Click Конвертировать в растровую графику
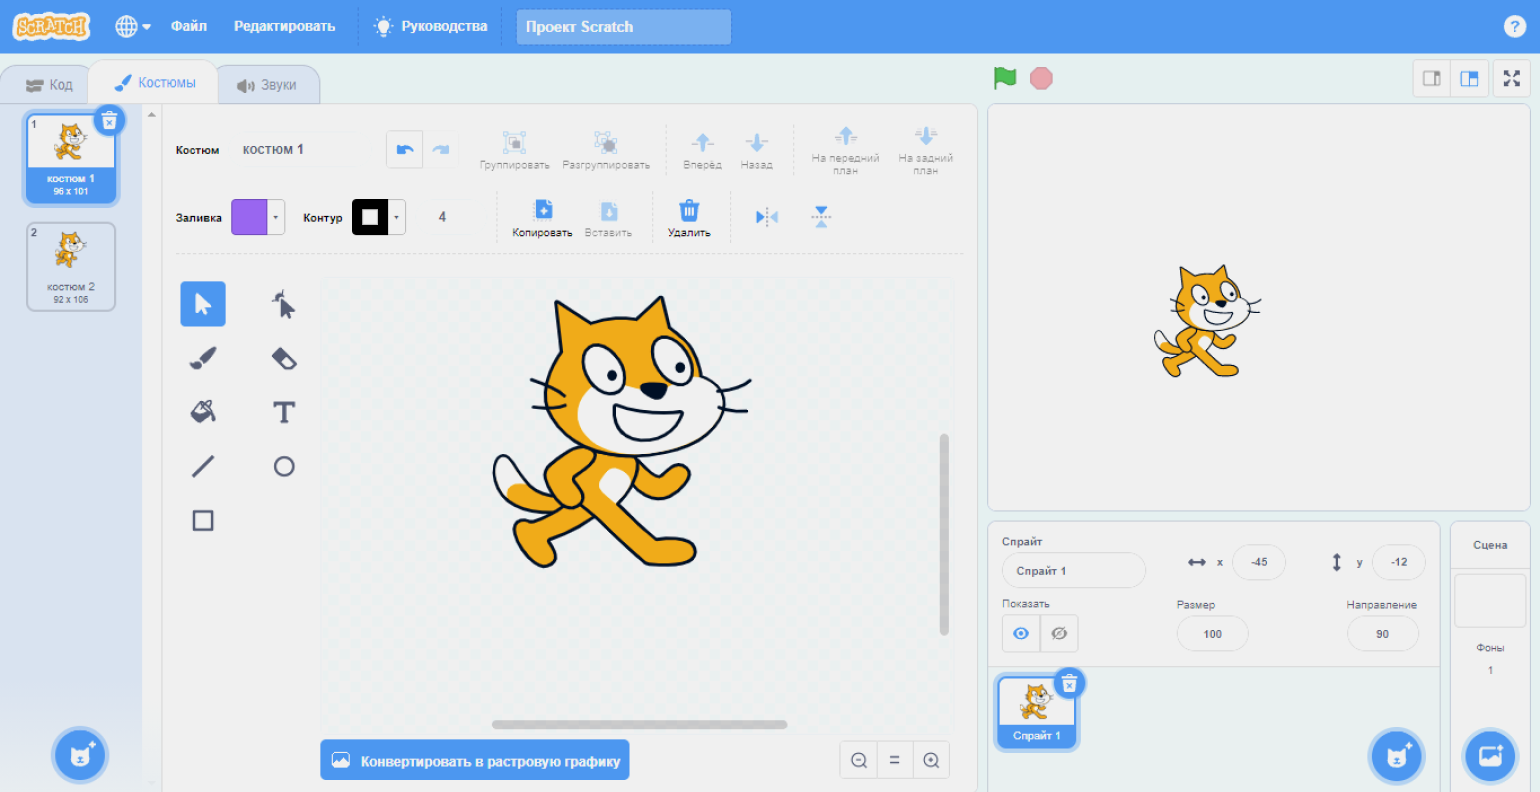The height and width of the screenshot is (792, 1540). 475,760
